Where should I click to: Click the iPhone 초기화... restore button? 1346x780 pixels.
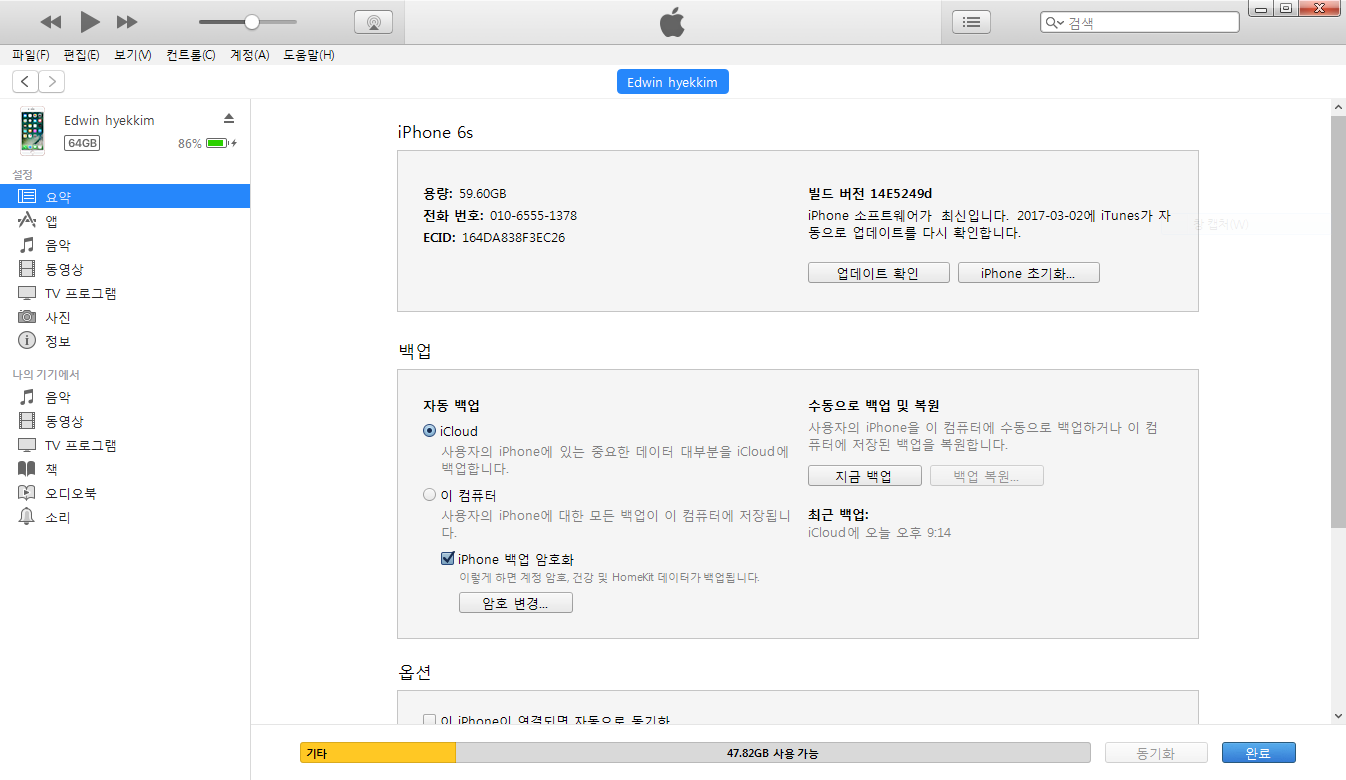[1028, 273]
